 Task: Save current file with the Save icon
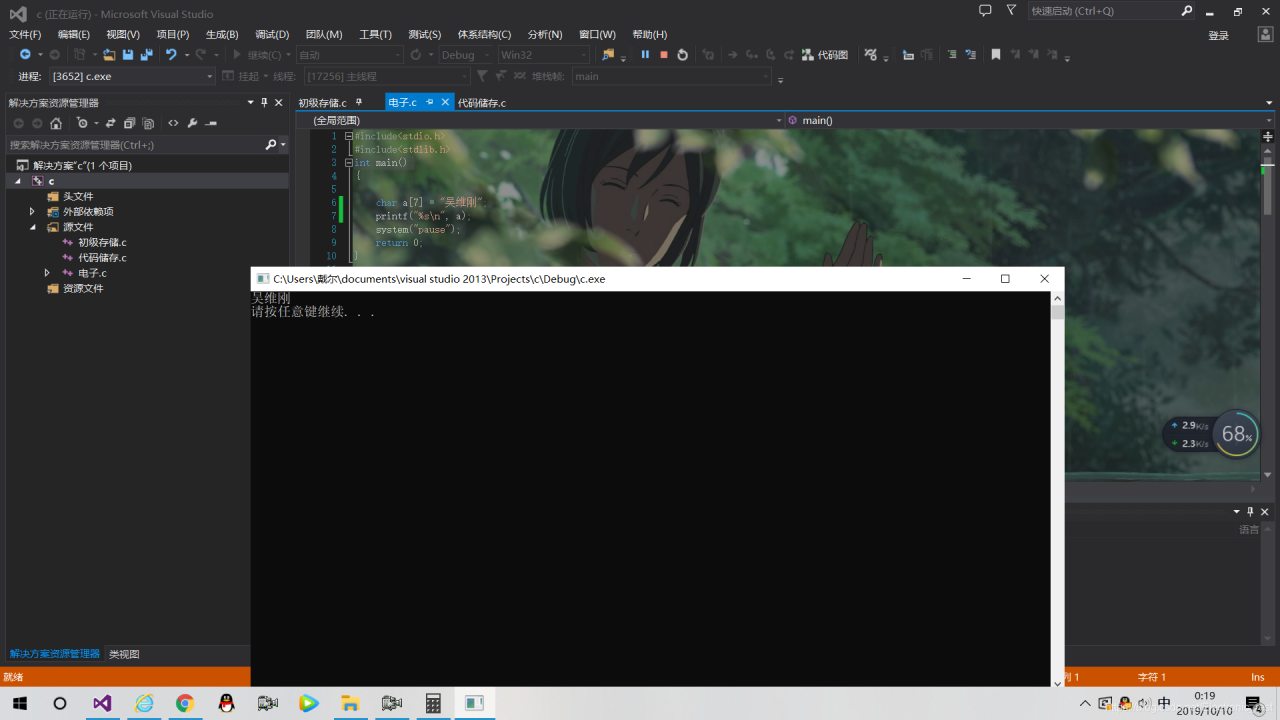[128, 55]
